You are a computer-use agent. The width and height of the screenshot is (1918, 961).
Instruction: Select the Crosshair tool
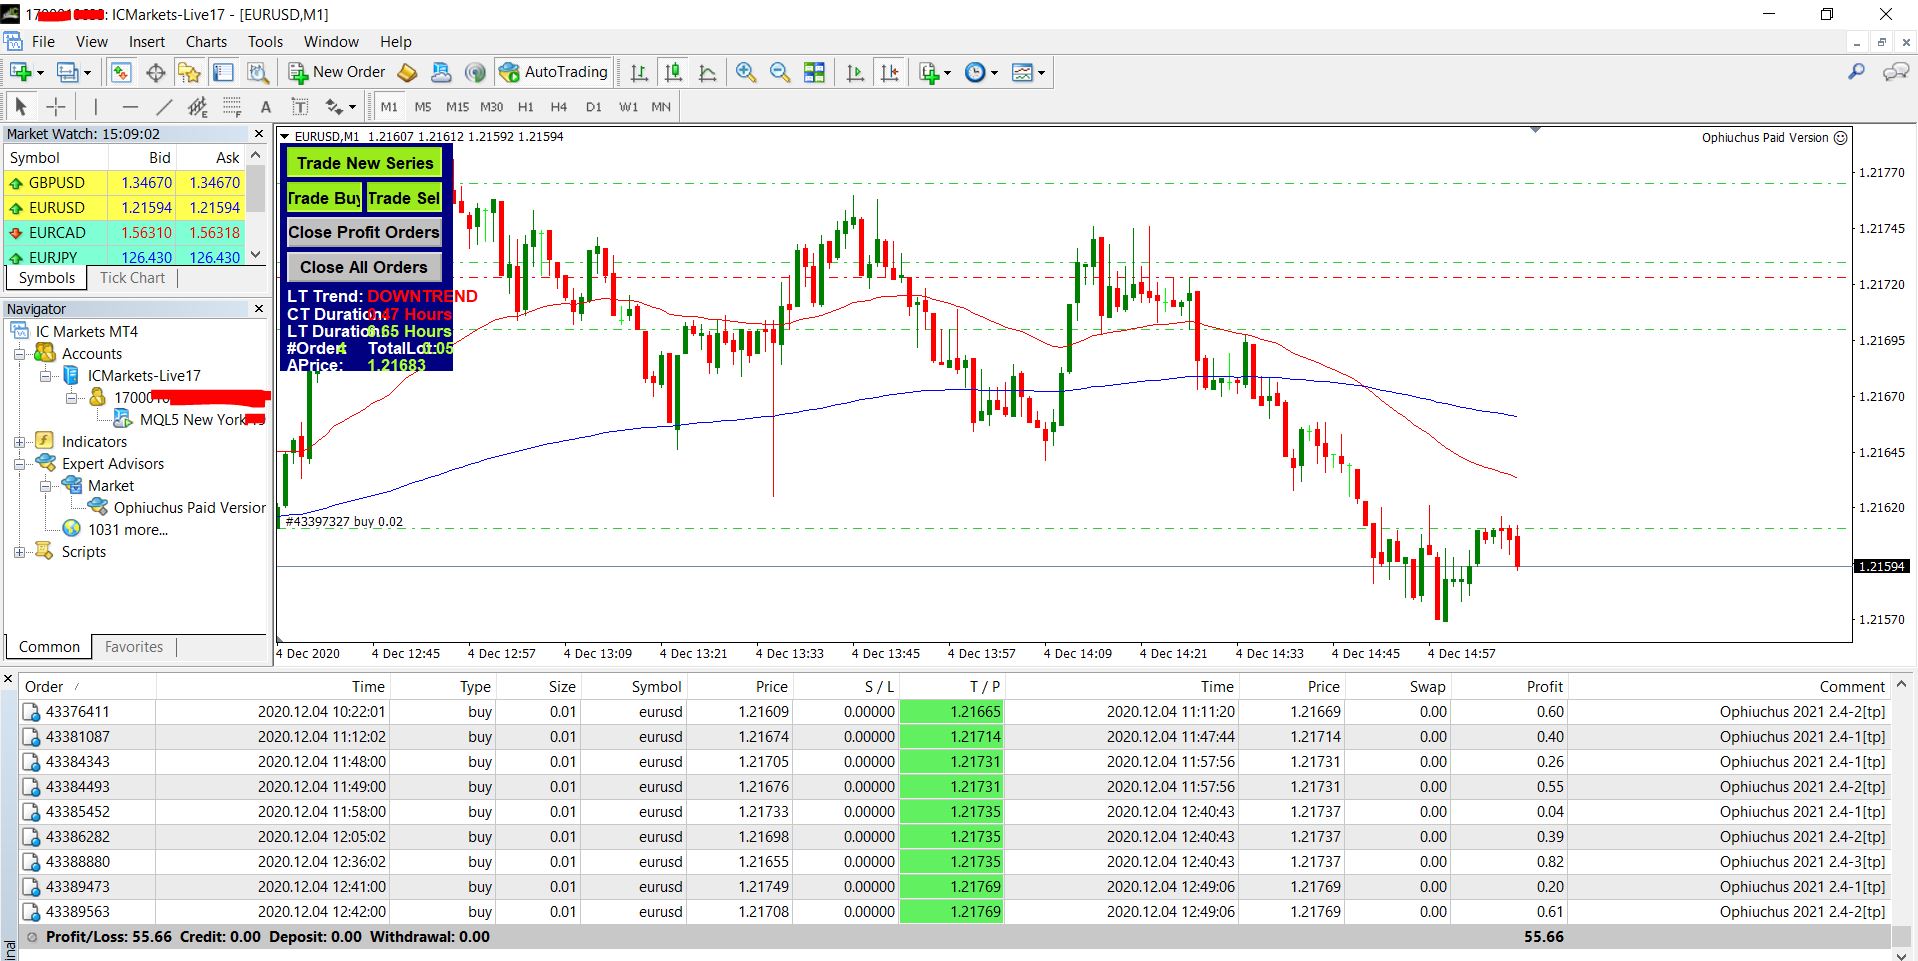[56, 107]
